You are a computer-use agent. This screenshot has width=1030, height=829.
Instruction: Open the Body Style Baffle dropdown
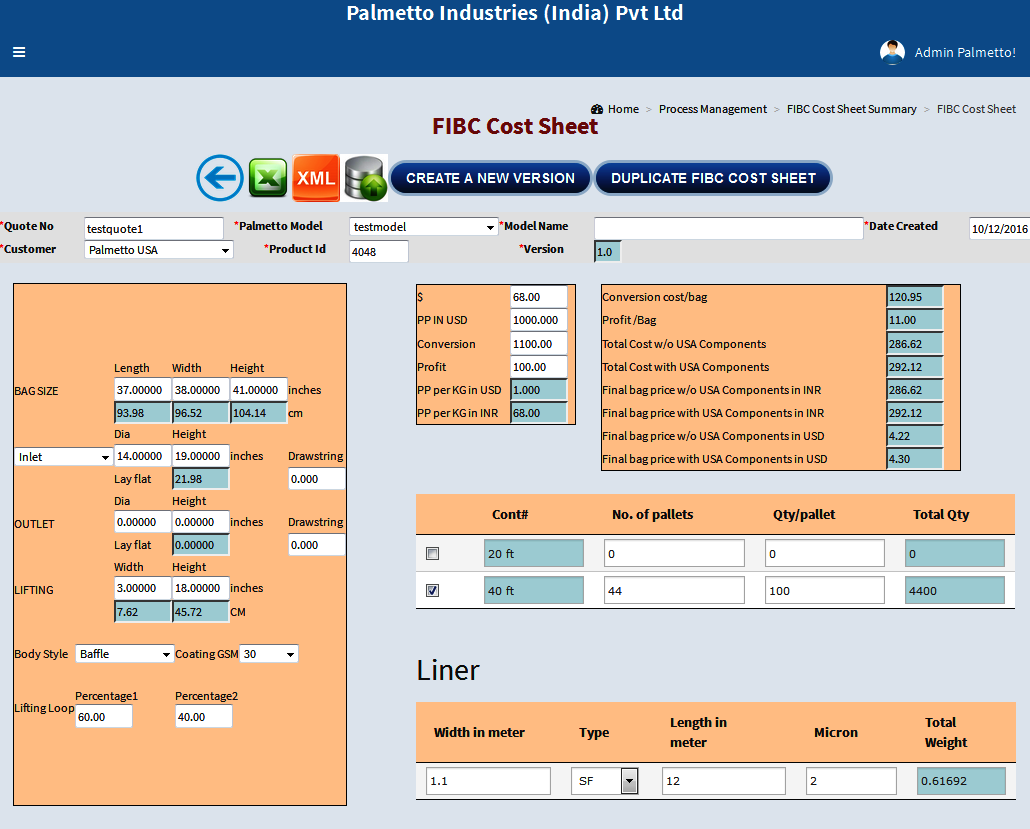(124, 654)
